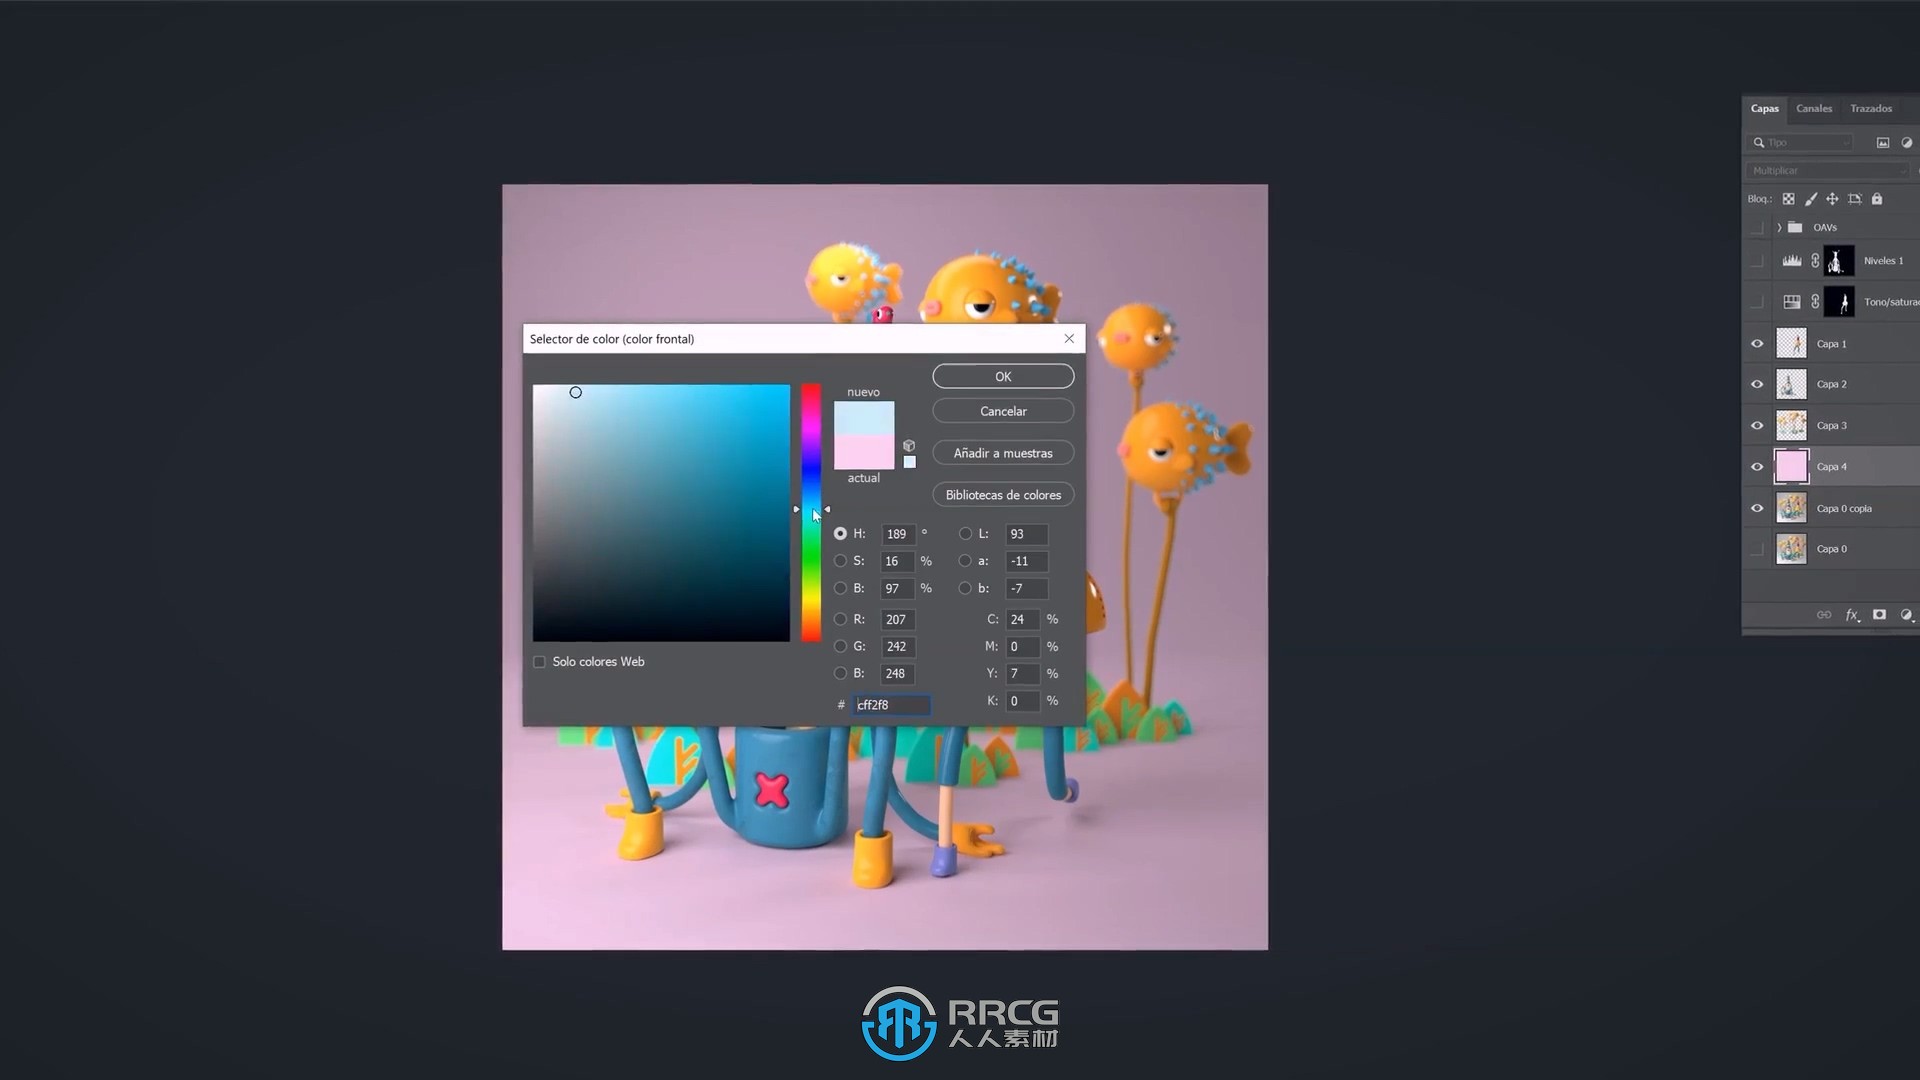
Task: Click the Cancelar button to dismiss dialog
Action: tap(1004, 411)
